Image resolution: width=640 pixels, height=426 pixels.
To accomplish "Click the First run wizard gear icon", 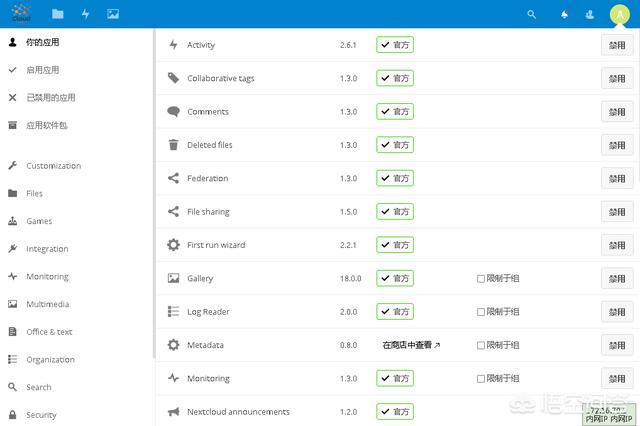I will [x=173, y=245].
